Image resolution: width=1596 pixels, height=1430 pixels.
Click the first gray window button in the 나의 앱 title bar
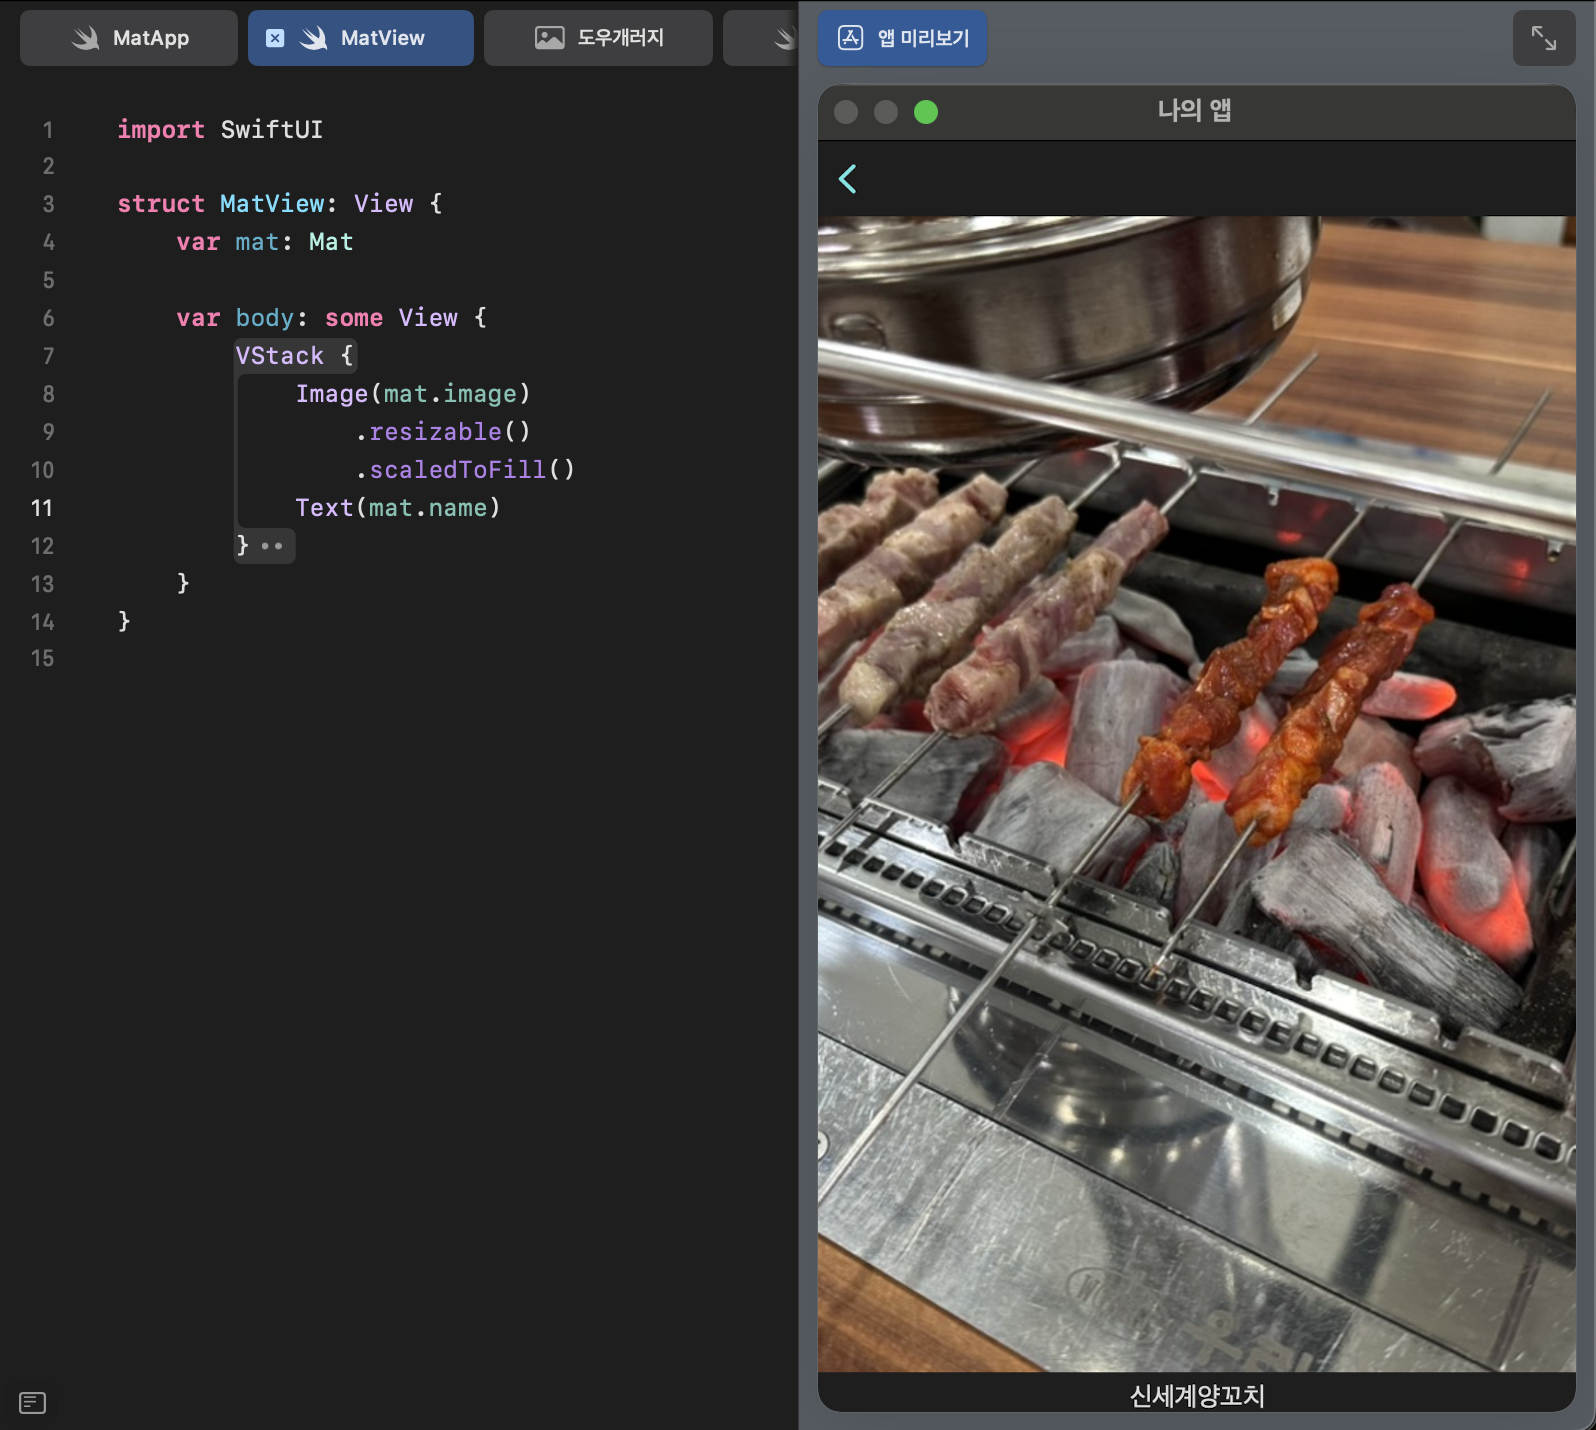[x=846, y=112]
